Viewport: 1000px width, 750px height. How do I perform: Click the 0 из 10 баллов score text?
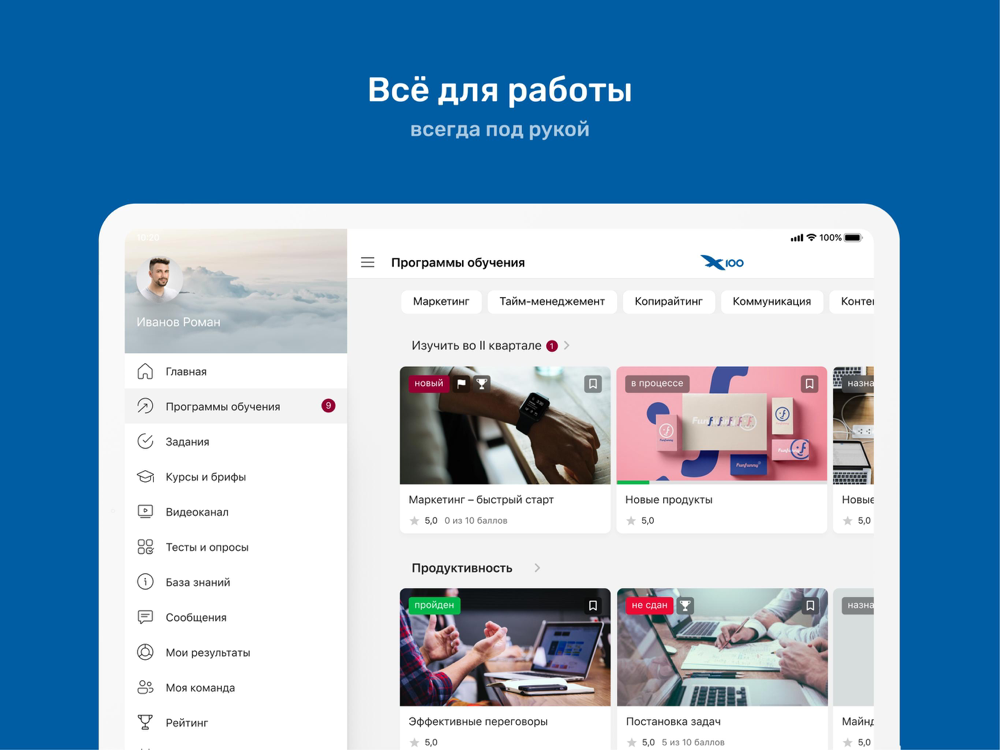click(476, 520)
